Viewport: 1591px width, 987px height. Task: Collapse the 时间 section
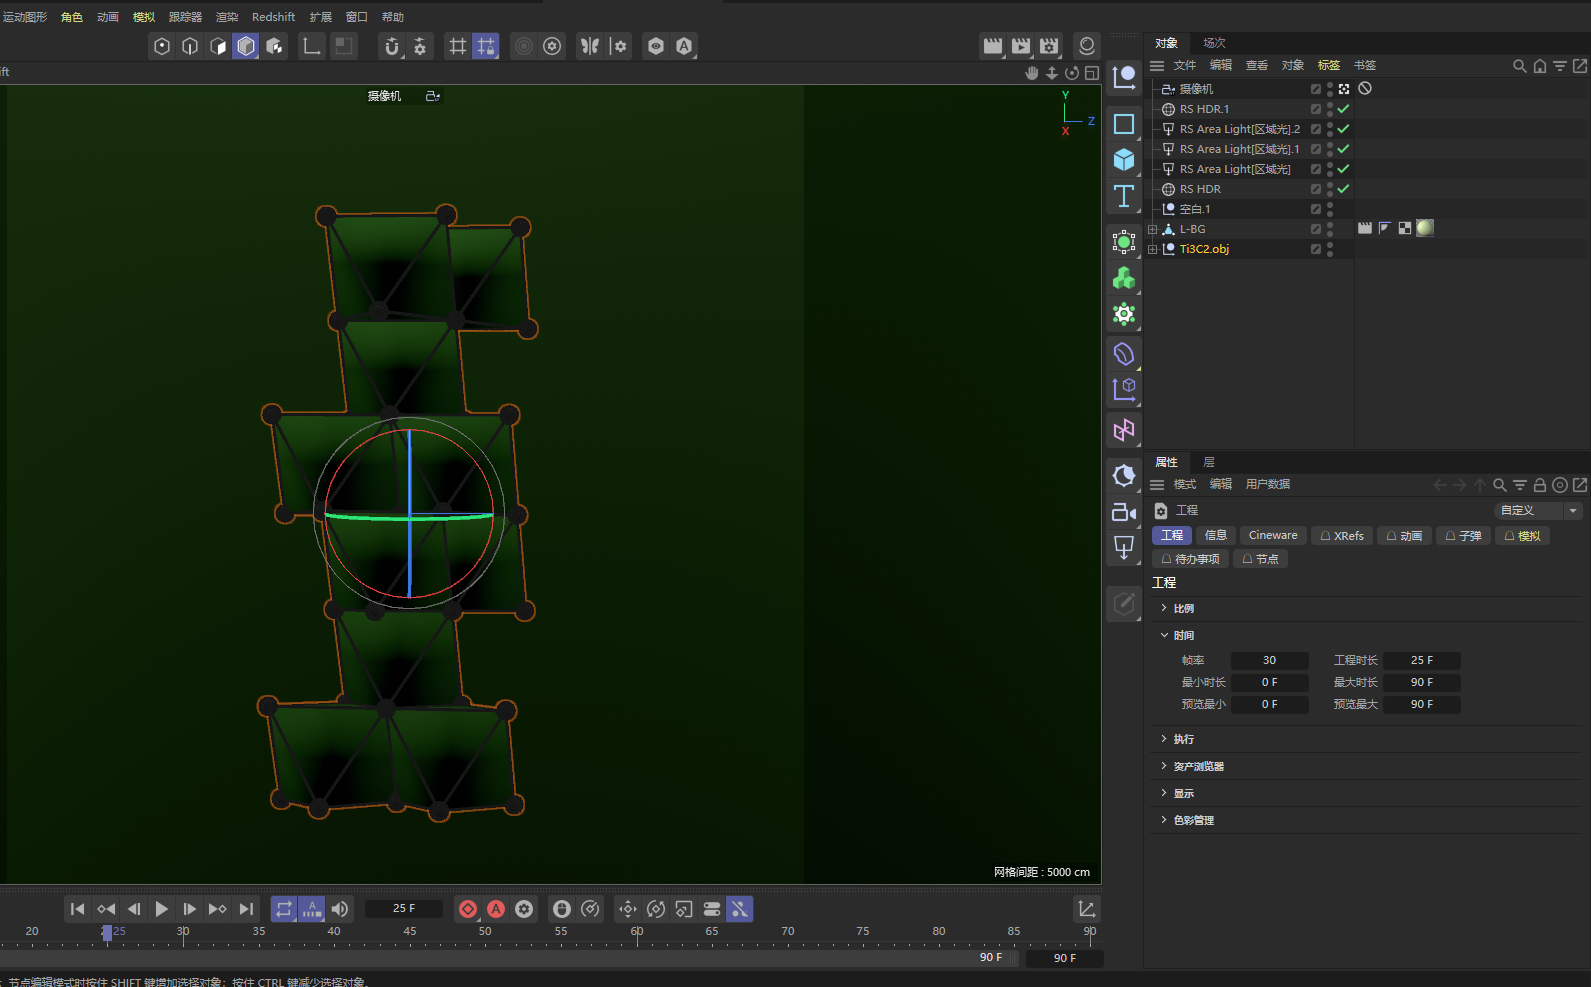(x=1164, y=635)
